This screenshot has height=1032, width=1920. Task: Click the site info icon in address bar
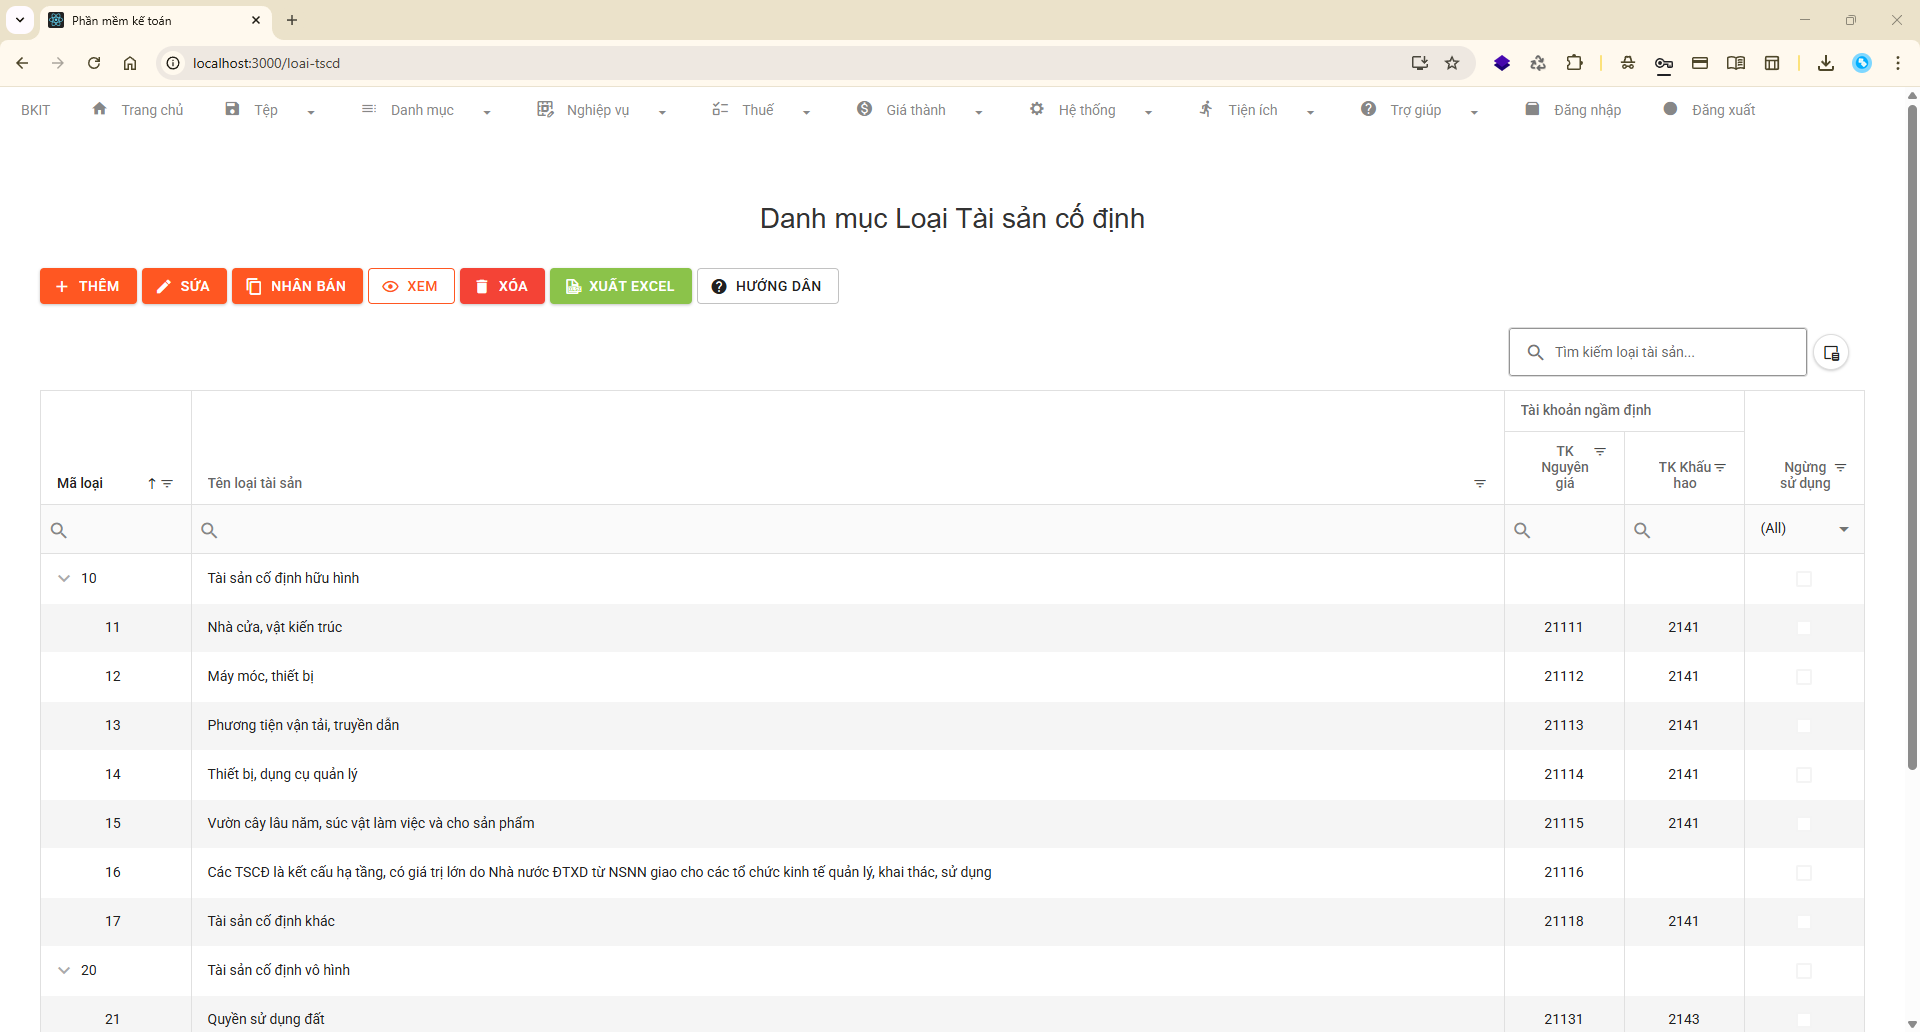(173, 63)
